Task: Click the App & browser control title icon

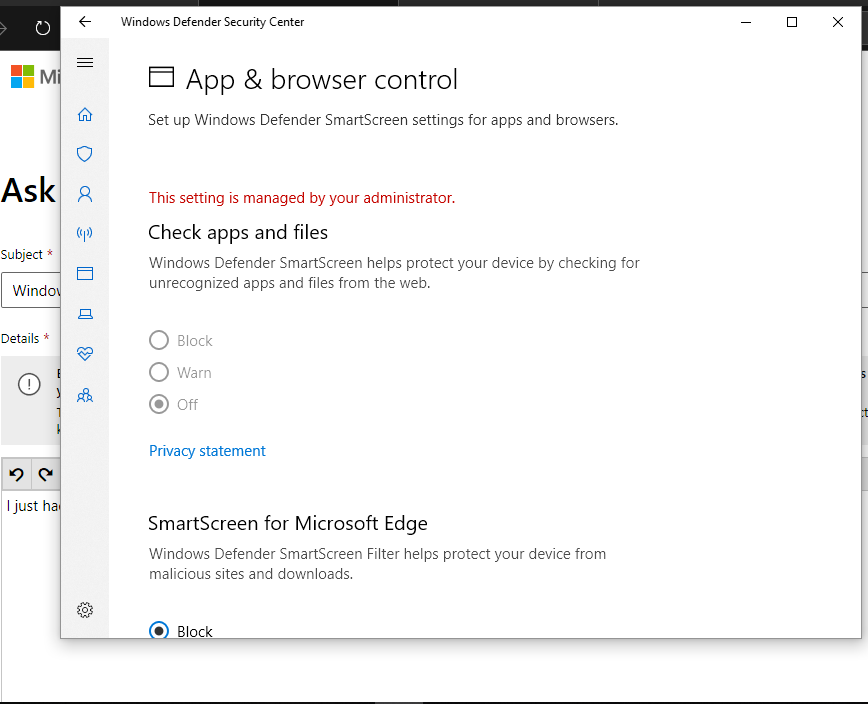Action: (161, 77)
